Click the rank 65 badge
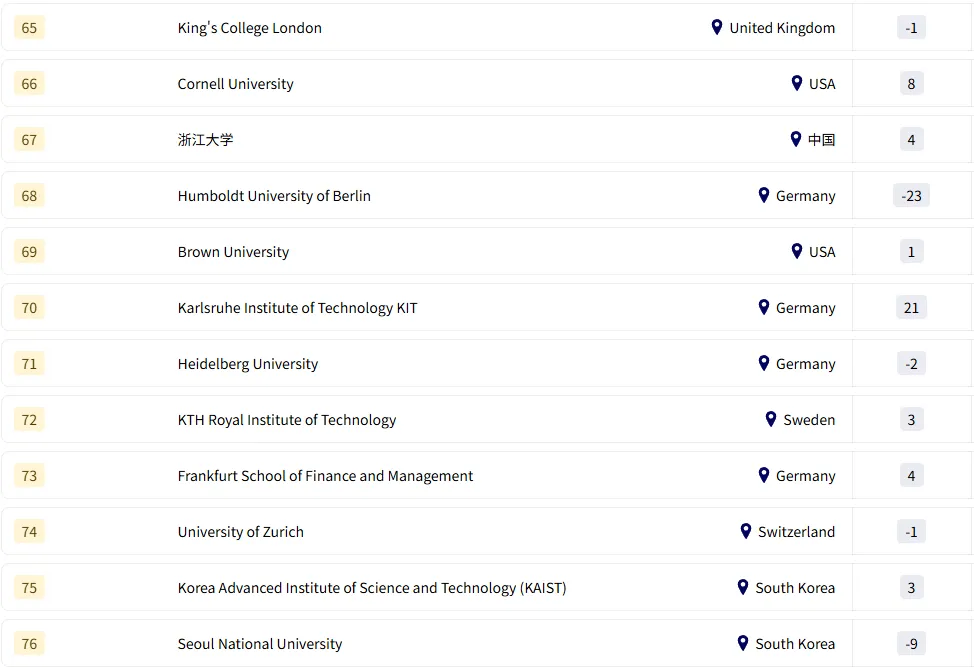Image resolution: width=974 pixels, height=667 pixels. (x=29, y=28)
